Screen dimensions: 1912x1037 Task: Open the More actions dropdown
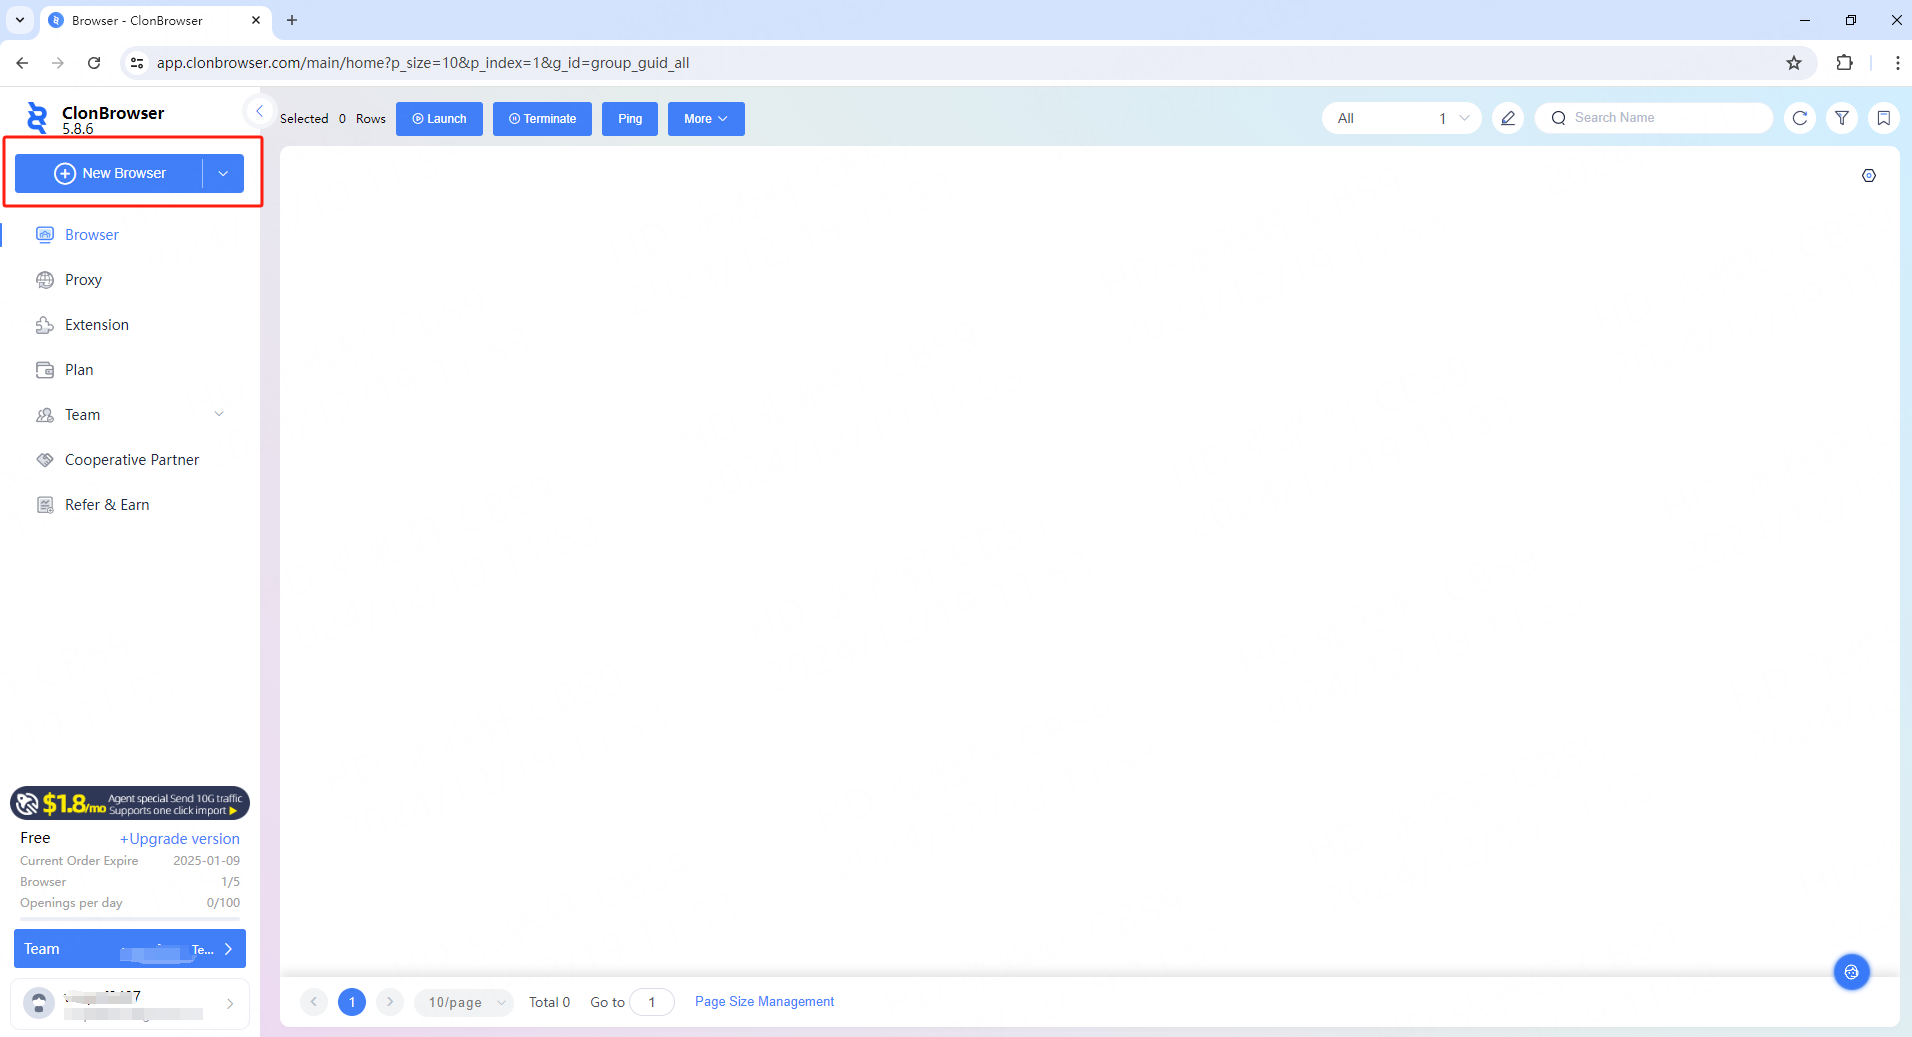(705, 119)
